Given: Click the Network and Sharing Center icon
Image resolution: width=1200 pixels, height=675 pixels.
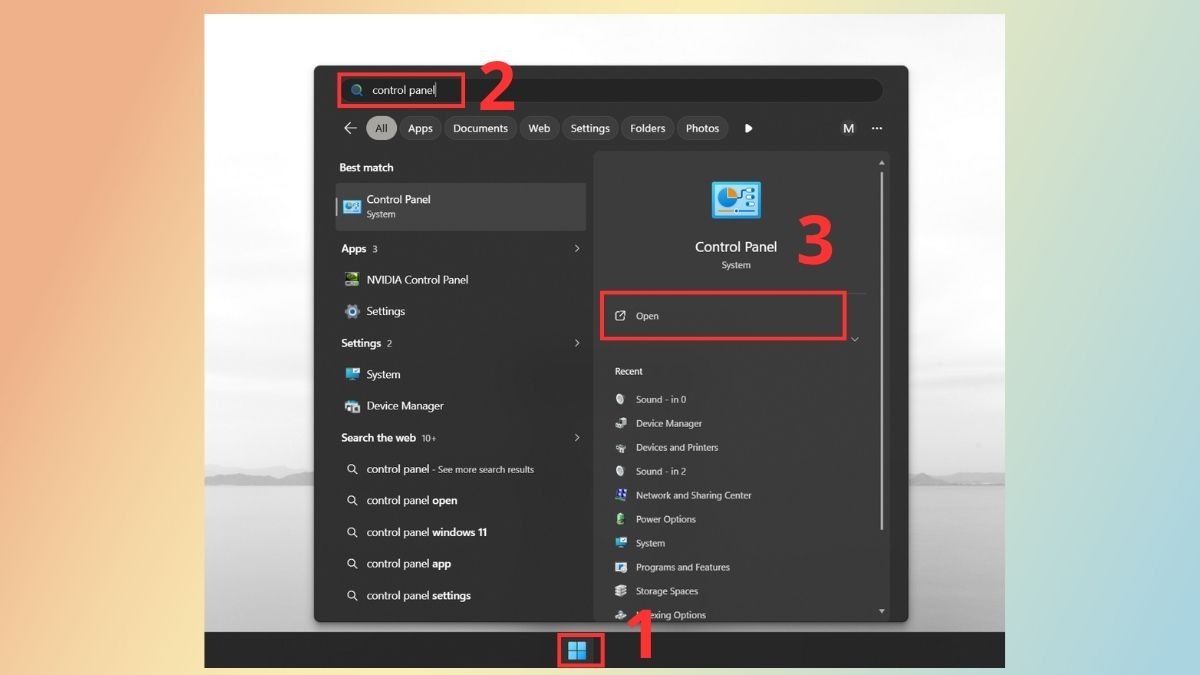Looking at the screenshot, I should point(620,495).
